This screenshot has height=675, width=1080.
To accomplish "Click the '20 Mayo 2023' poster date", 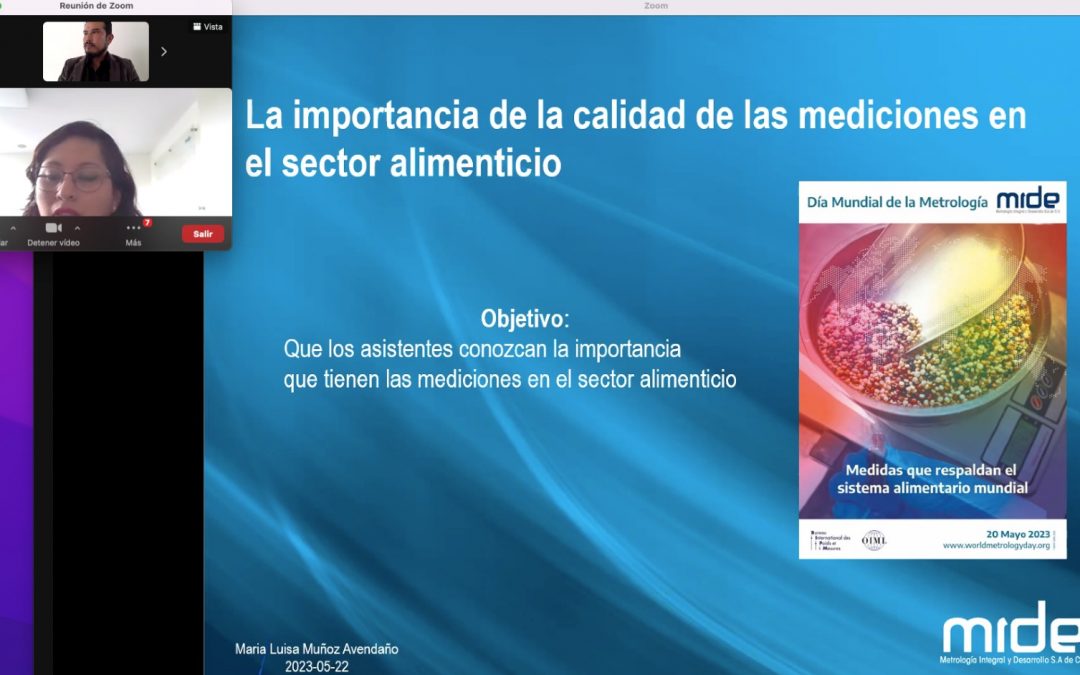I will tap(1018, 534).
